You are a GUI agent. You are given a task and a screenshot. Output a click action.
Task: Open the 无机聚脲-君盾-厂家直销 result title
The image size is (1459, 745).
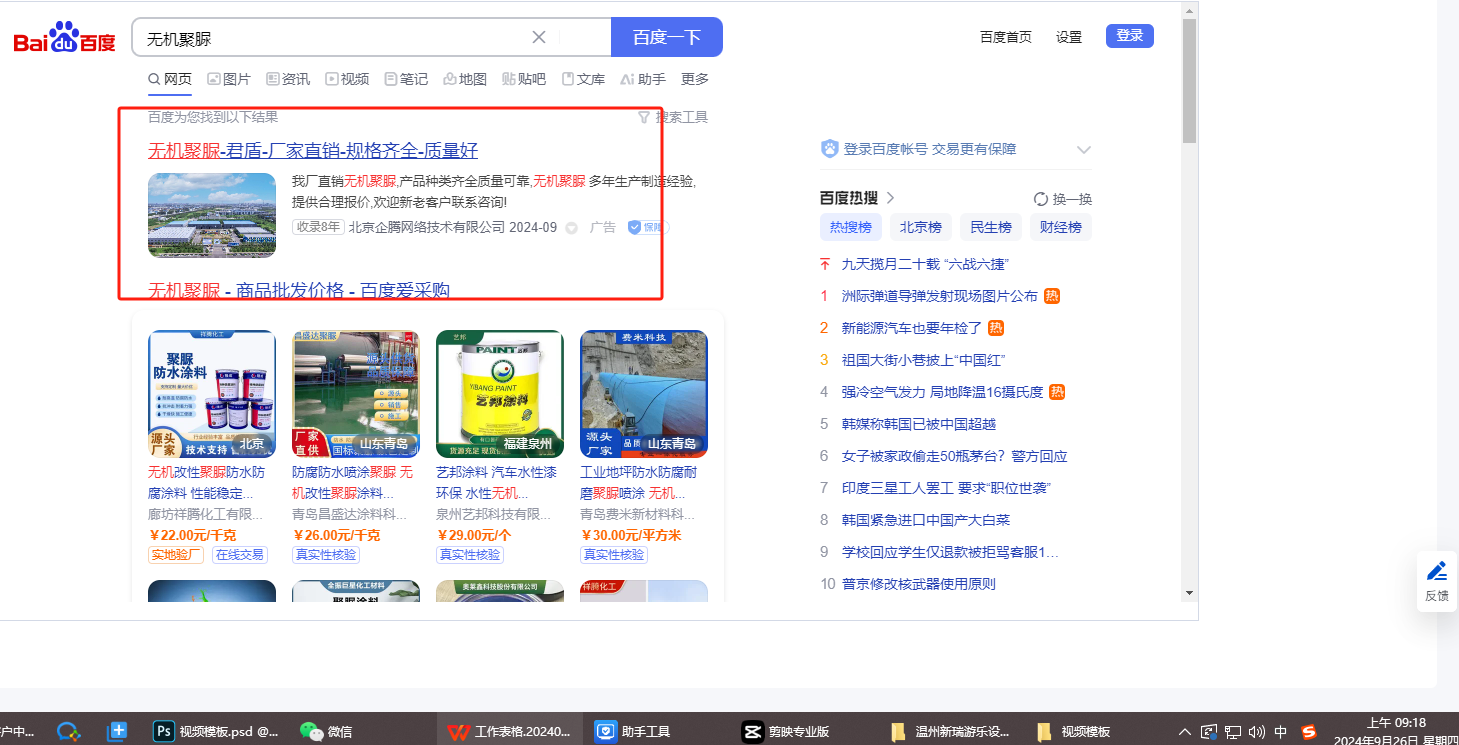coord(313,151)
